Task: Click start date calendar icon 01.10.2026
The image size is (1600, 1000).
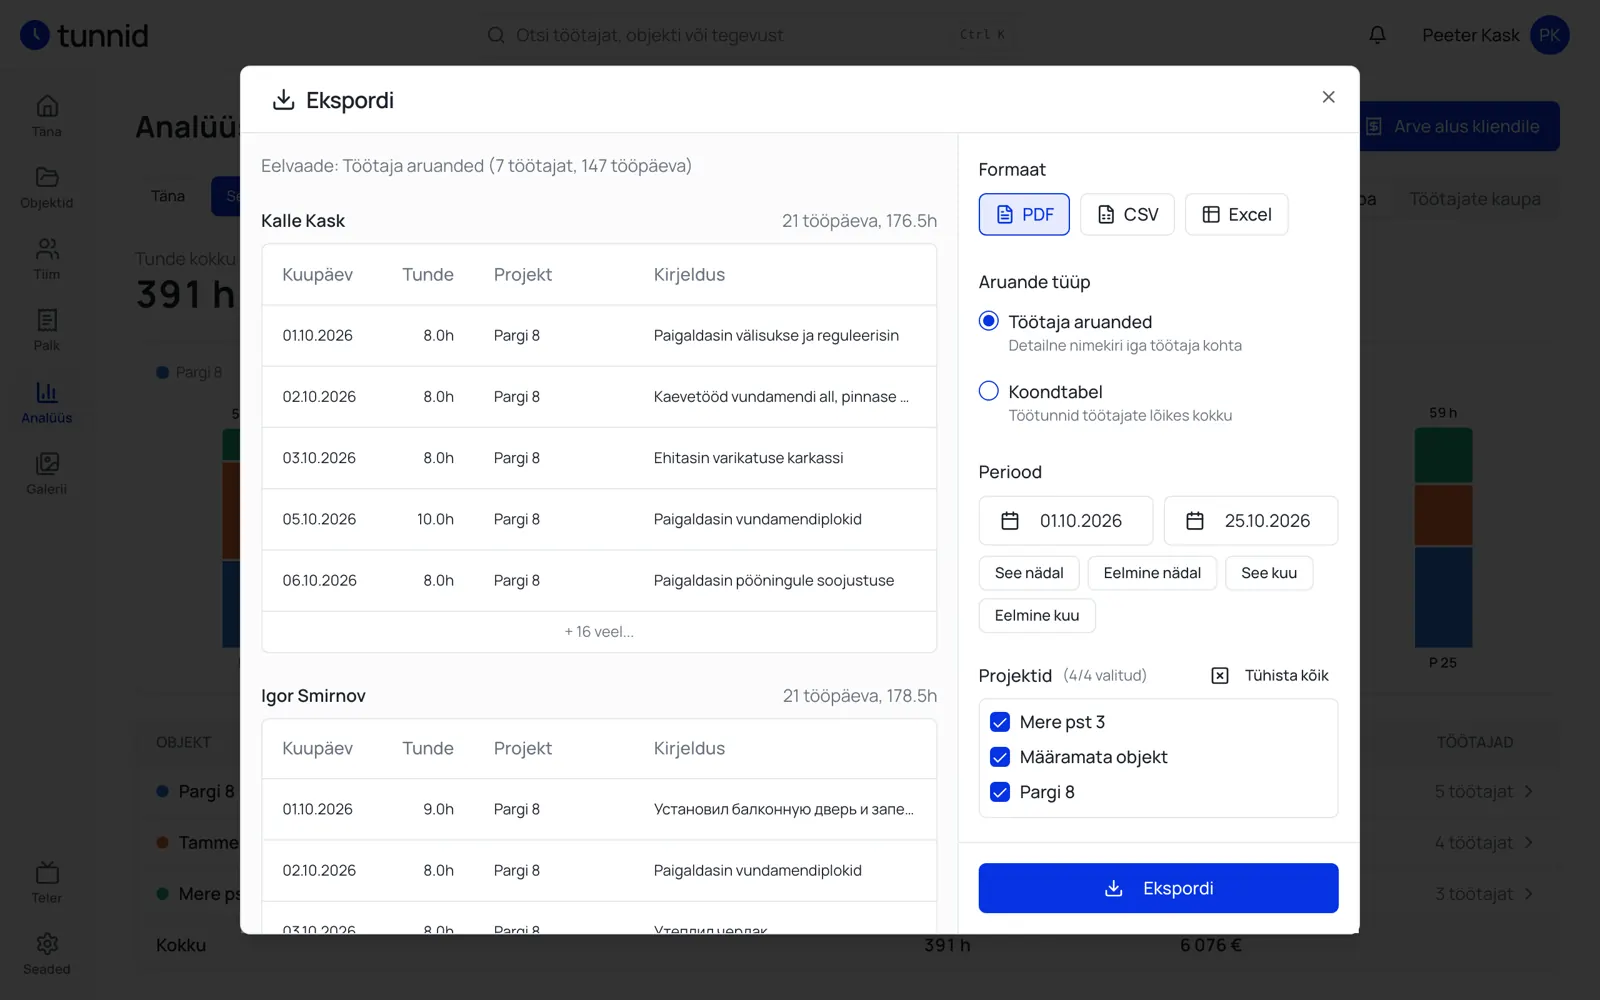Action: pyautogui.click(x=1010, y=521)
